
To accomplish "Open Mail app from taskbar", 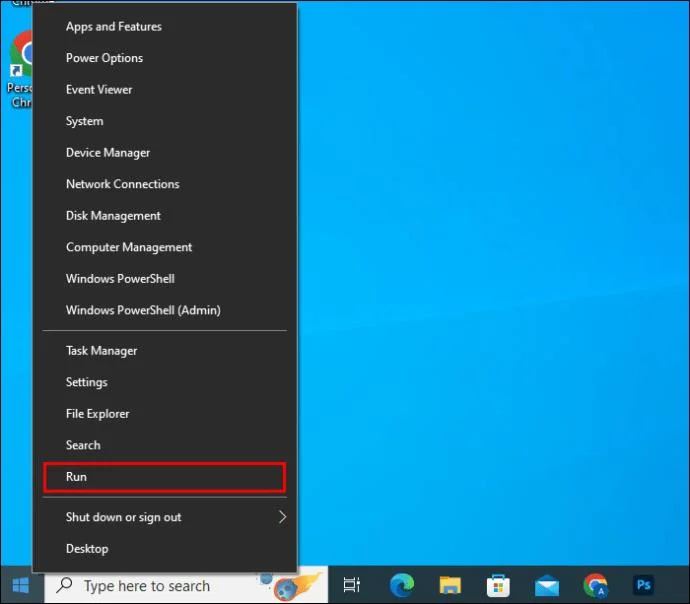I will 547,586.
